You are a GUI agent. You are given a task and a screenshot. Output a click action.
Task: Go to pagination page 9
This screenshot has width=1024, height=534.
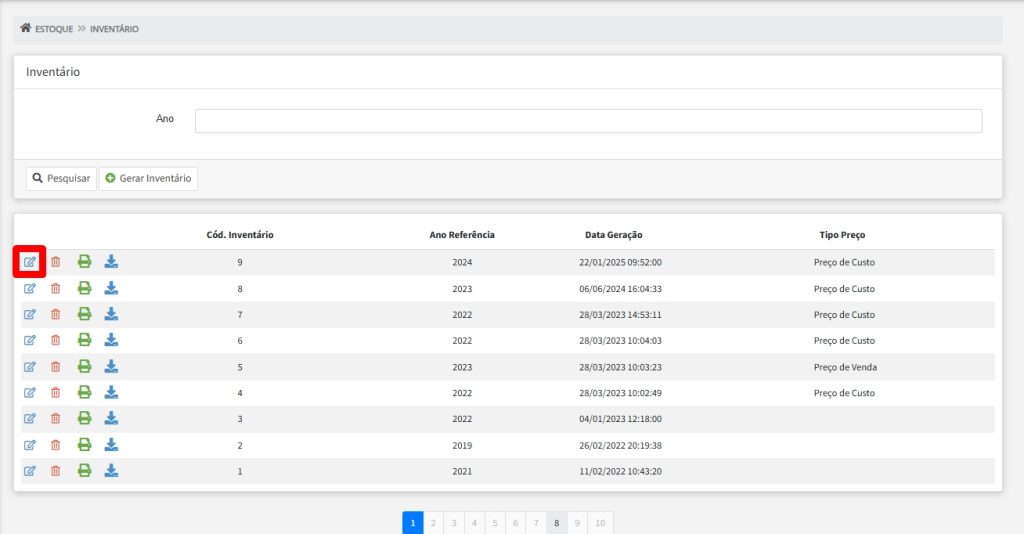(577, 523)
